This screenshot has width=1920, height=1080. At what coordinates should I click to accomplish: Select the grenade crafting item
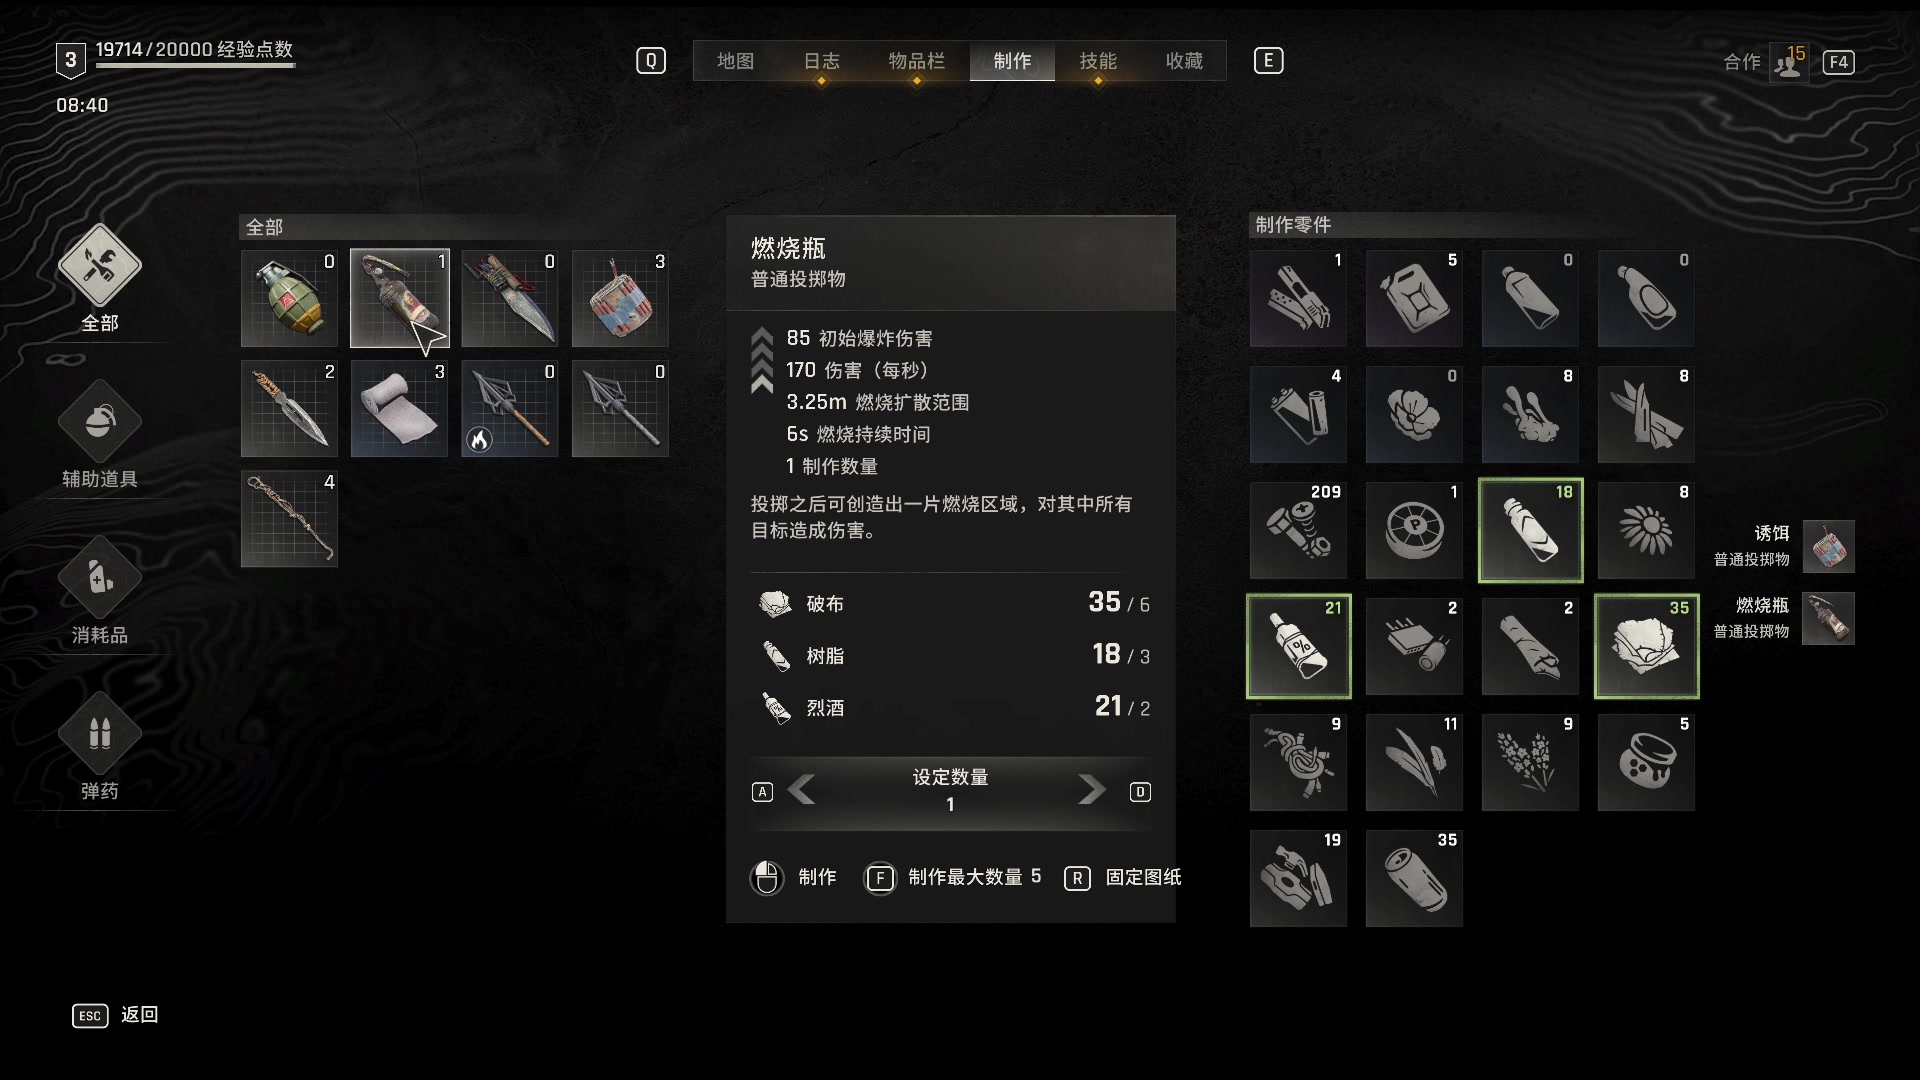[x=289, y=298]
